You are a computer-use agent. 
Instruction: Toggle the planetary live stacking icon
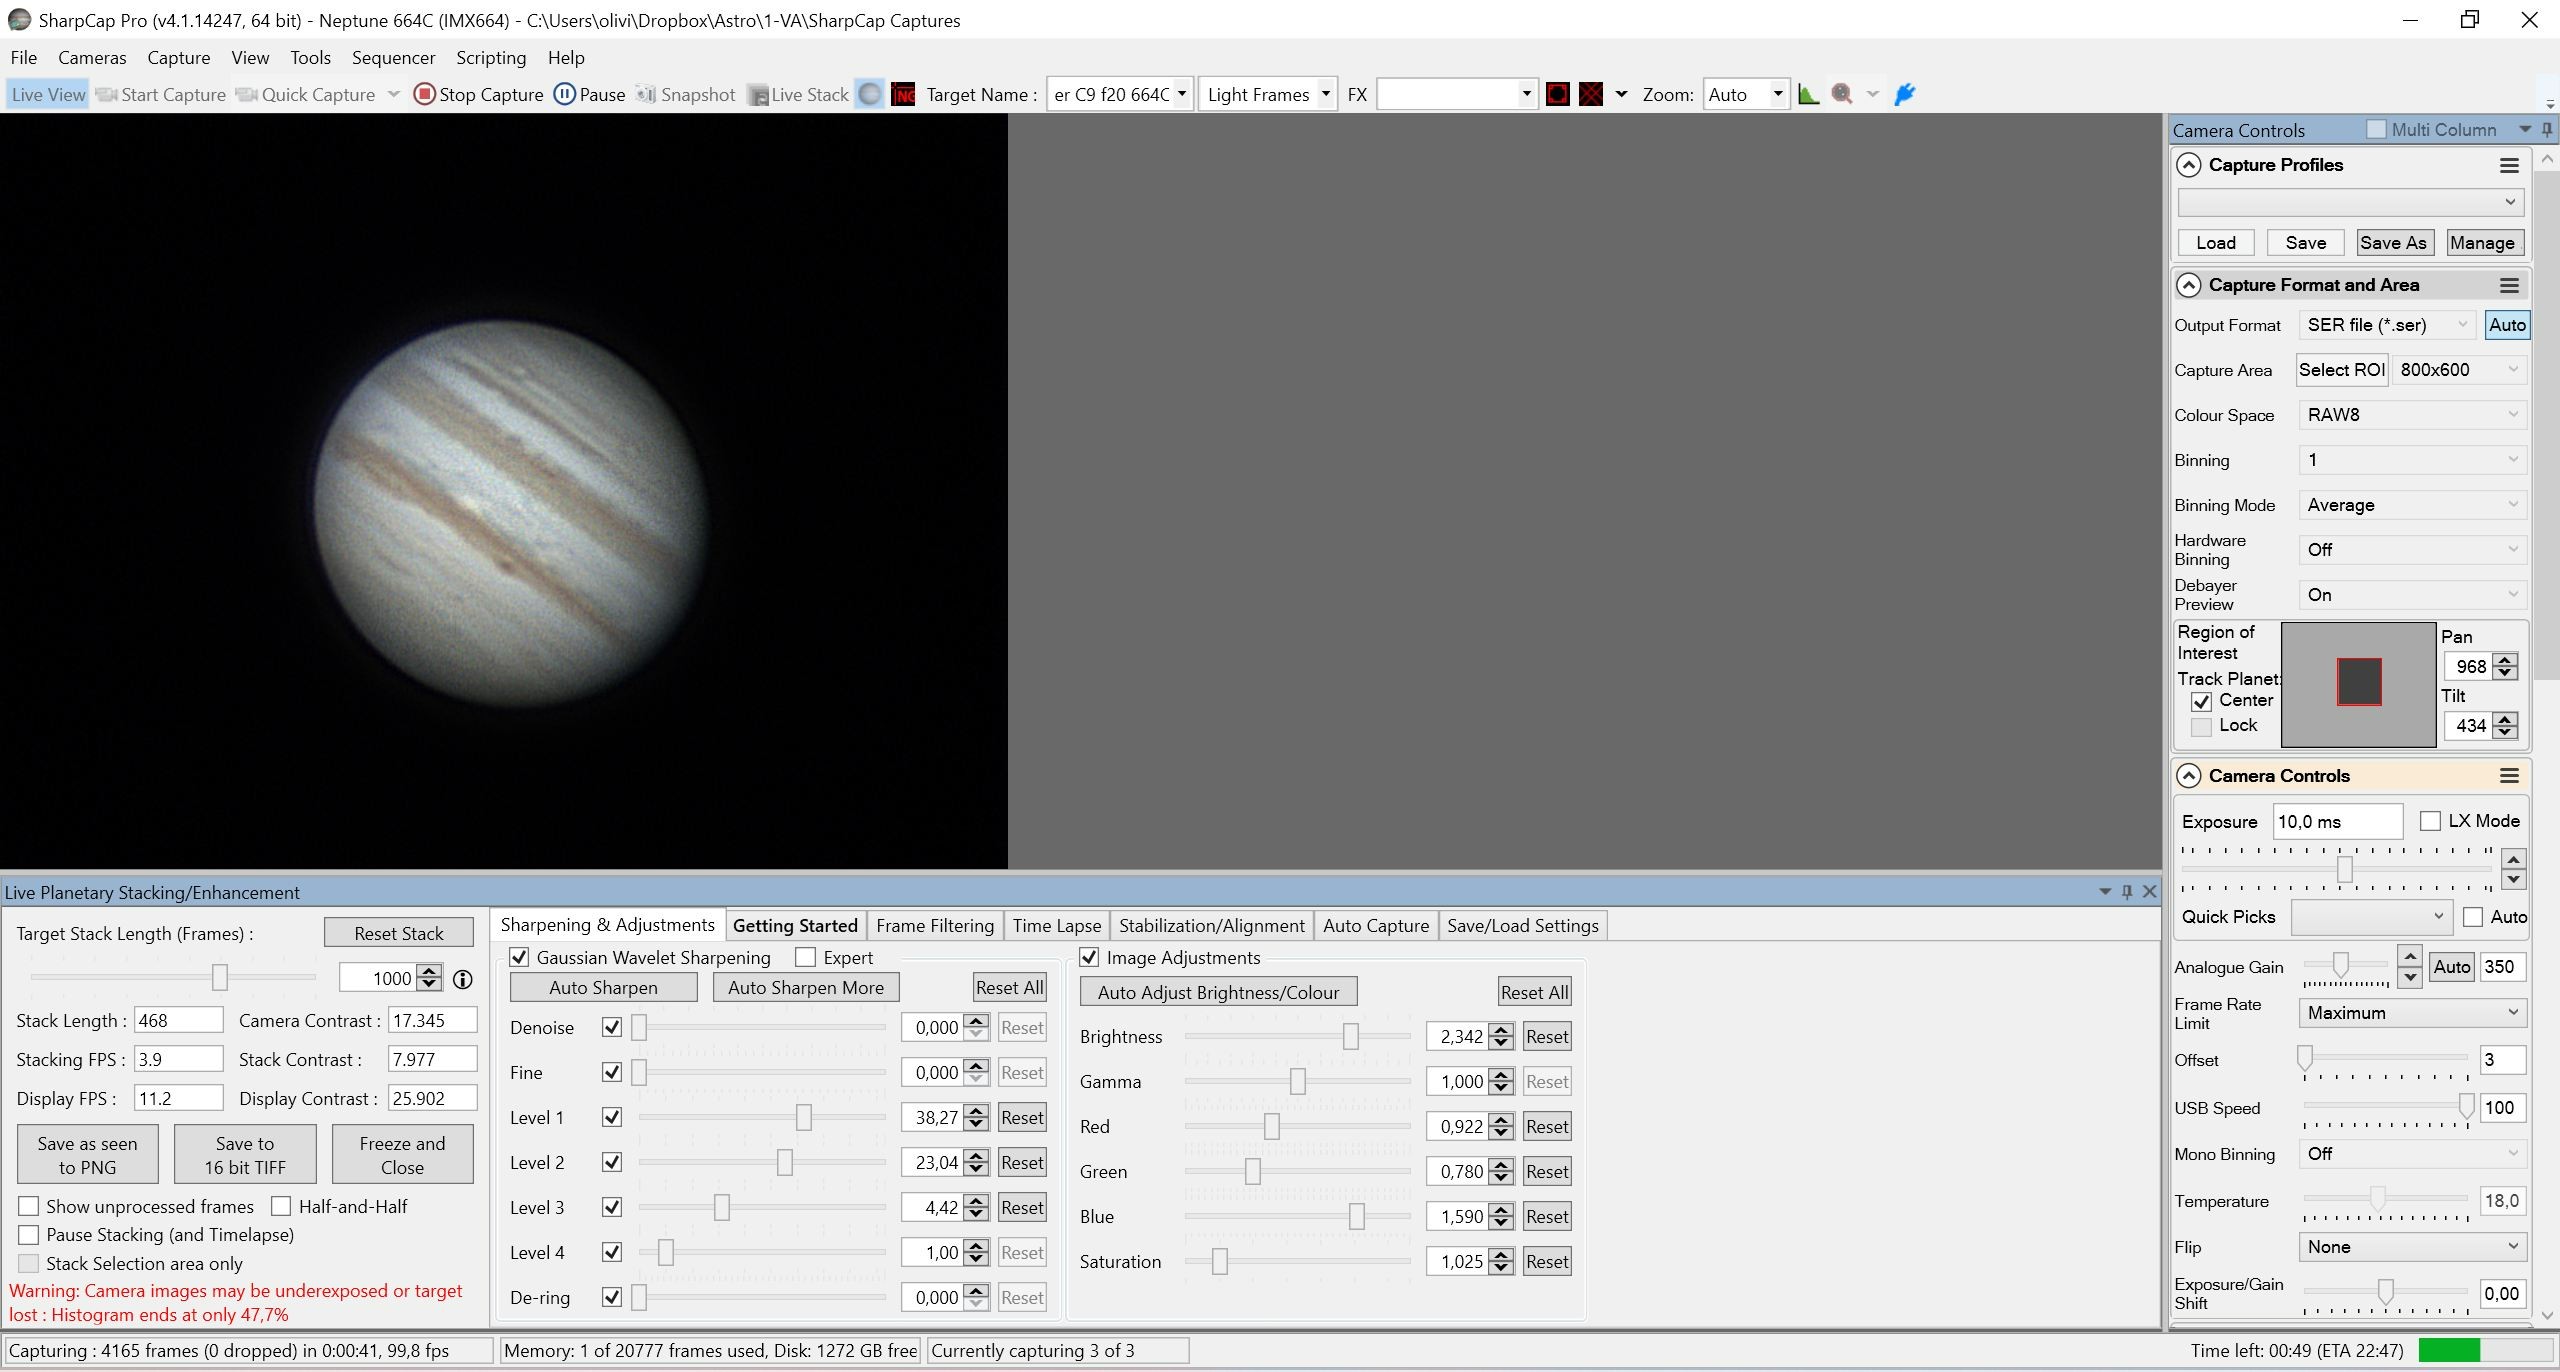[x=870, y=94]
